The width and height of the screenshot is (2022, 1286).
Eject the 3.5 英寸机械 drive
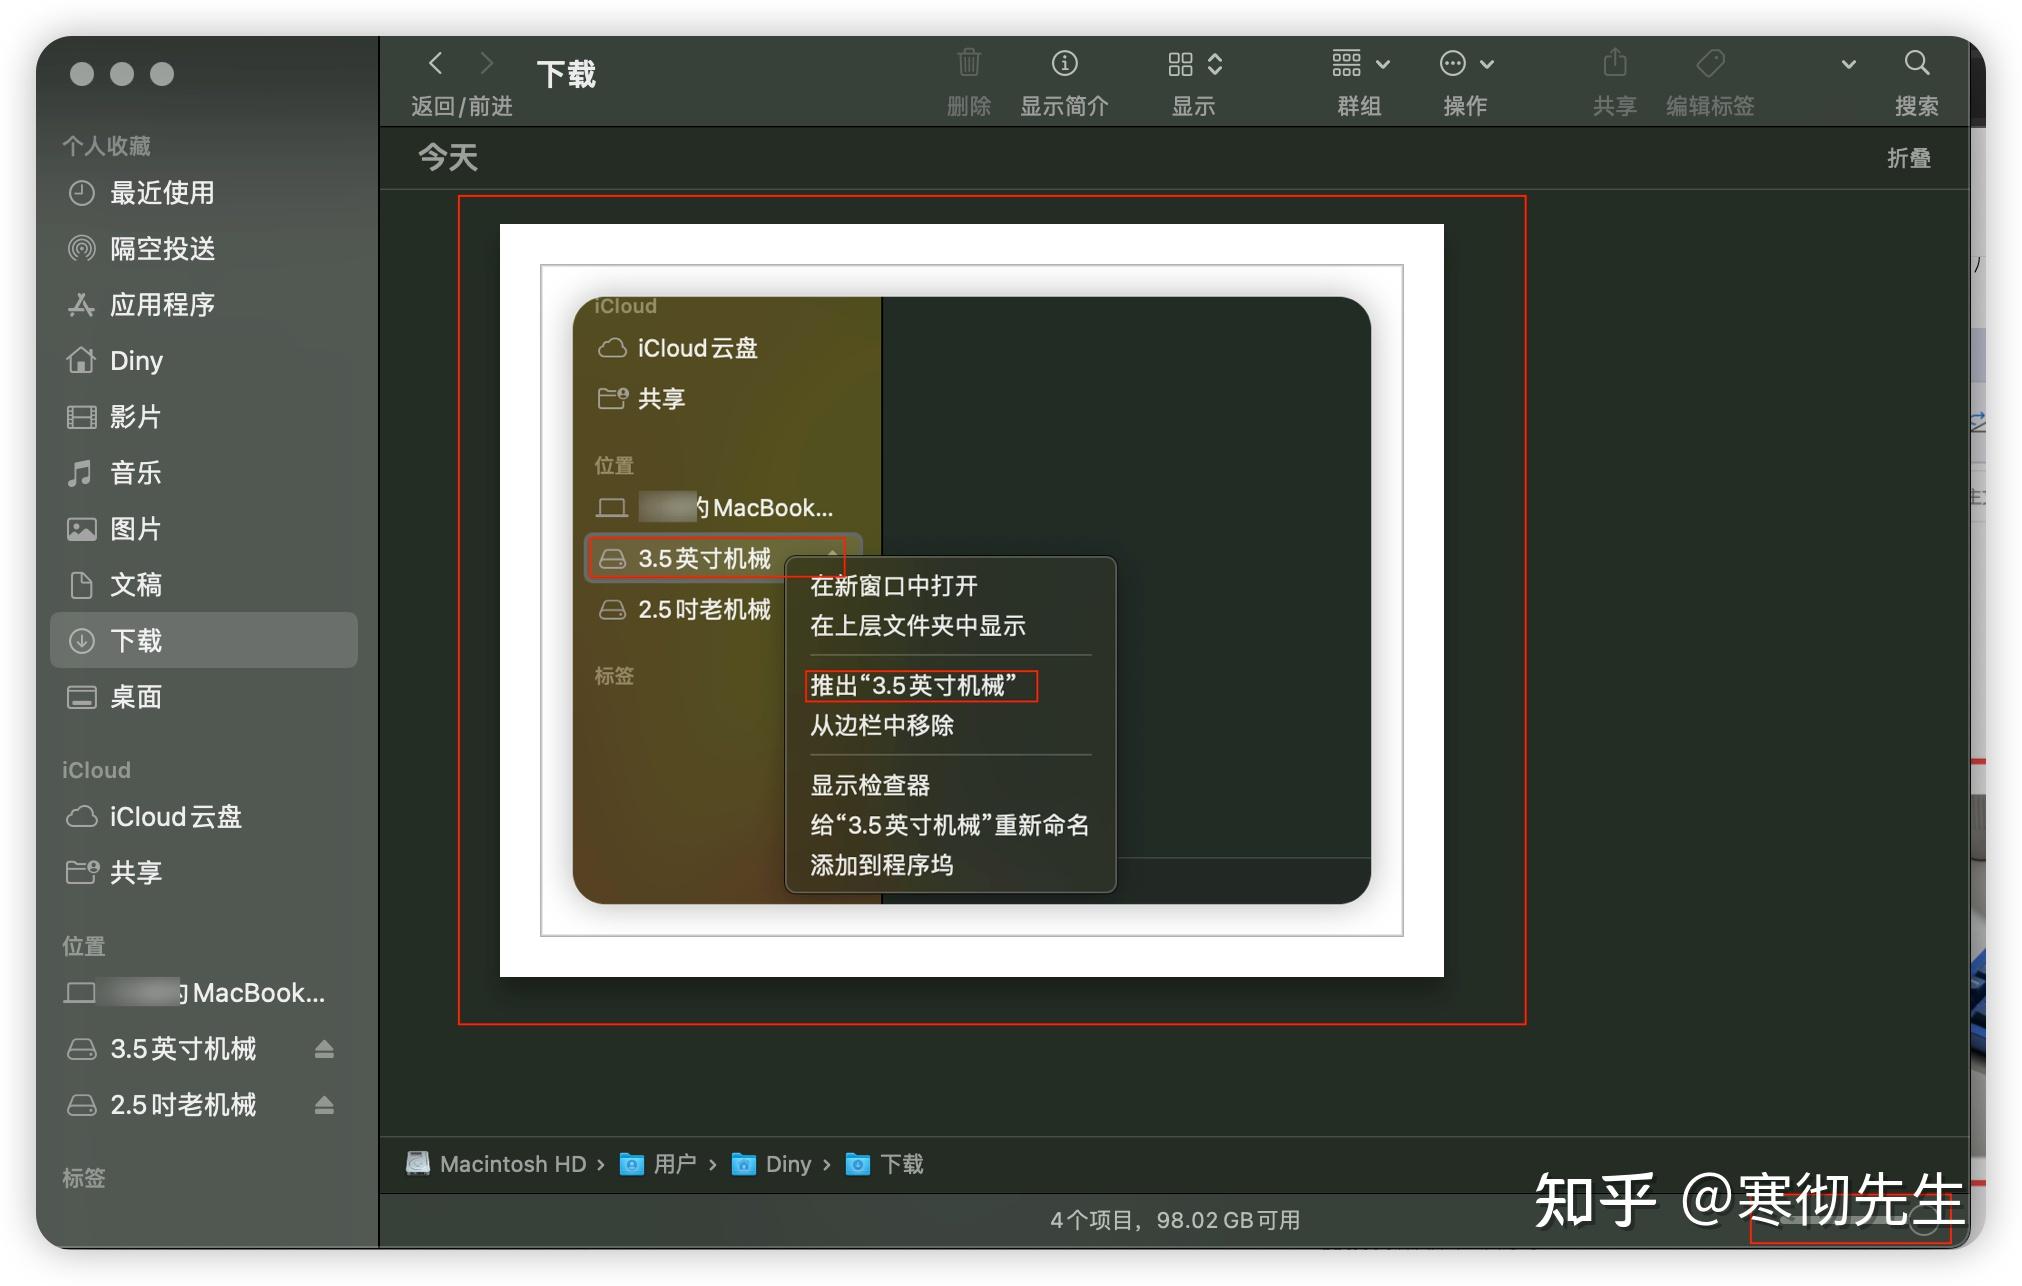click(x=325, y=1049)
